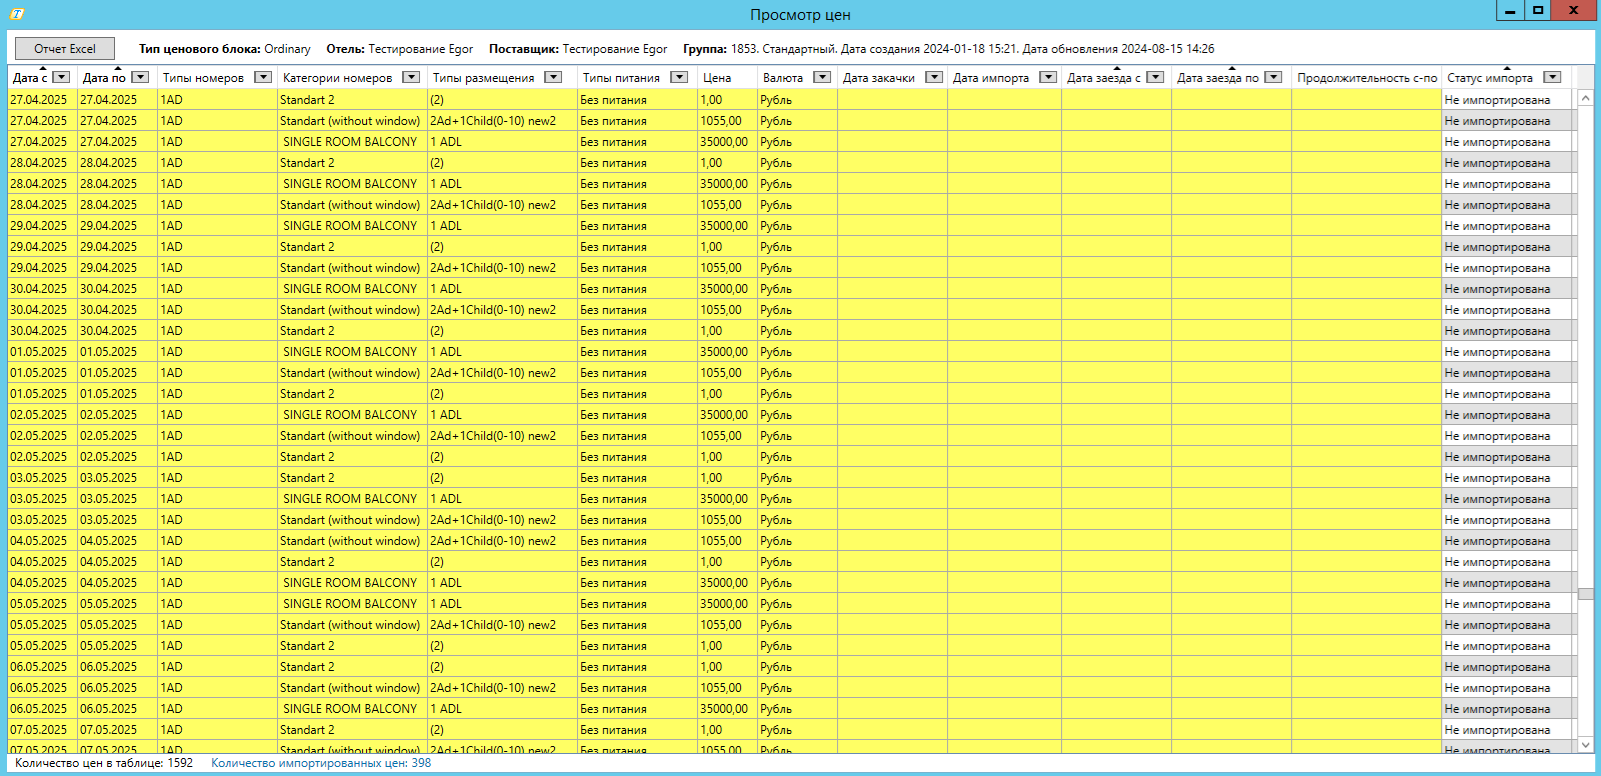Open the Дата заезда по filter dropdown

[x=1274, y=77]
